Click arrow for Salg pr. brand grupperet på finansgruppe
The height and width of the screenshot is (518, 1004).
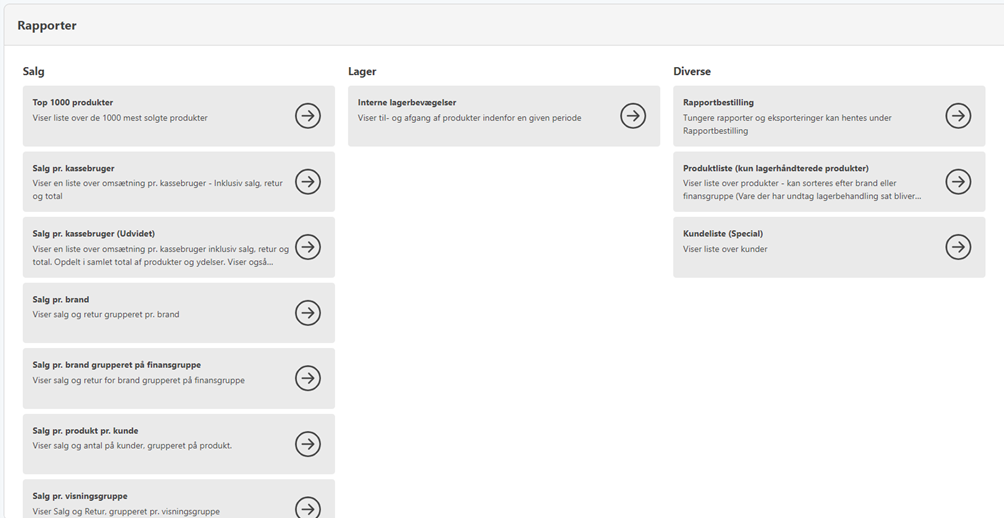click(308, 378)
